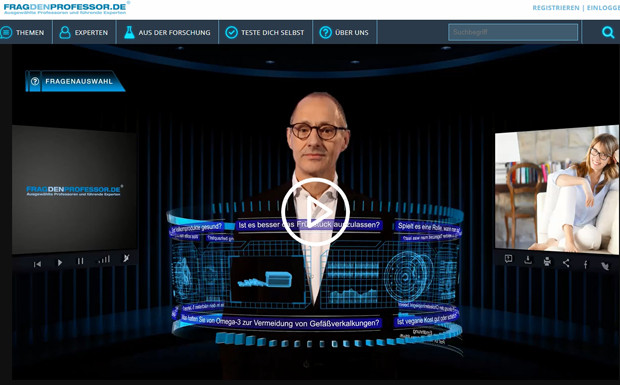Share via the Twitter bird icon
The height and width of the screenshot is (385, 620).
[x=605, y=266]
